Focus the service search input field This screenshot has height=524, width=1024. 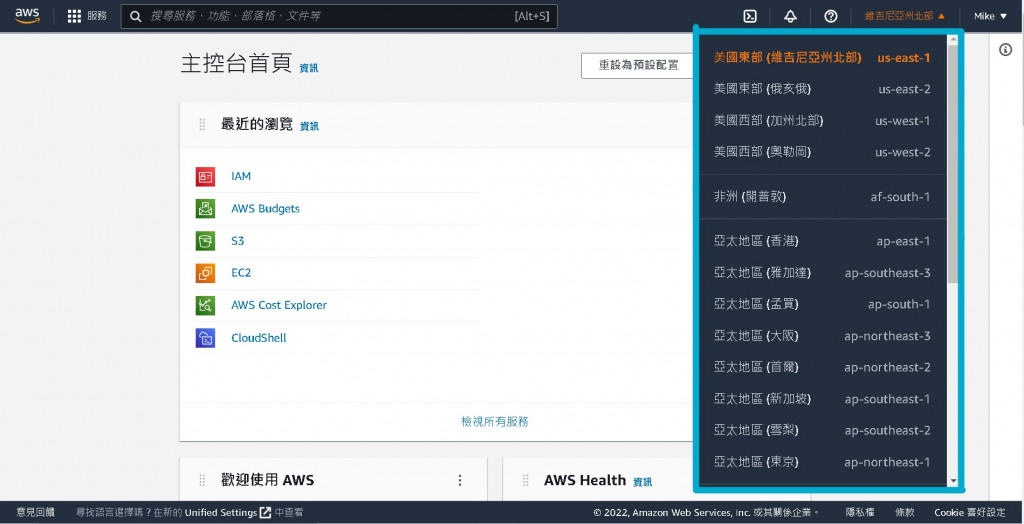pyautogui.click(x=339, y=16)
